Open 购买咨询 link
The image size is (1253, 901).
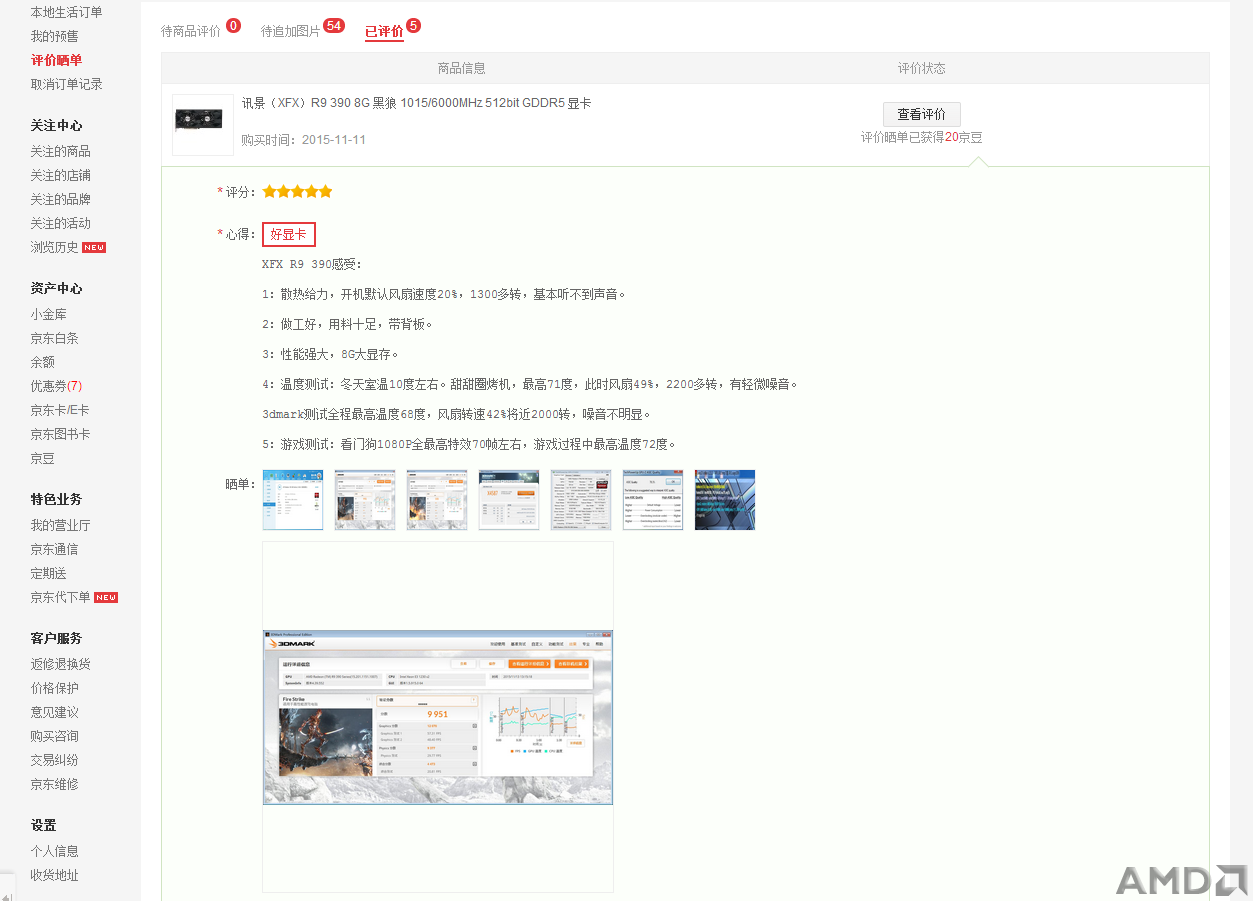pyautogui.click(x=54, y=736)
